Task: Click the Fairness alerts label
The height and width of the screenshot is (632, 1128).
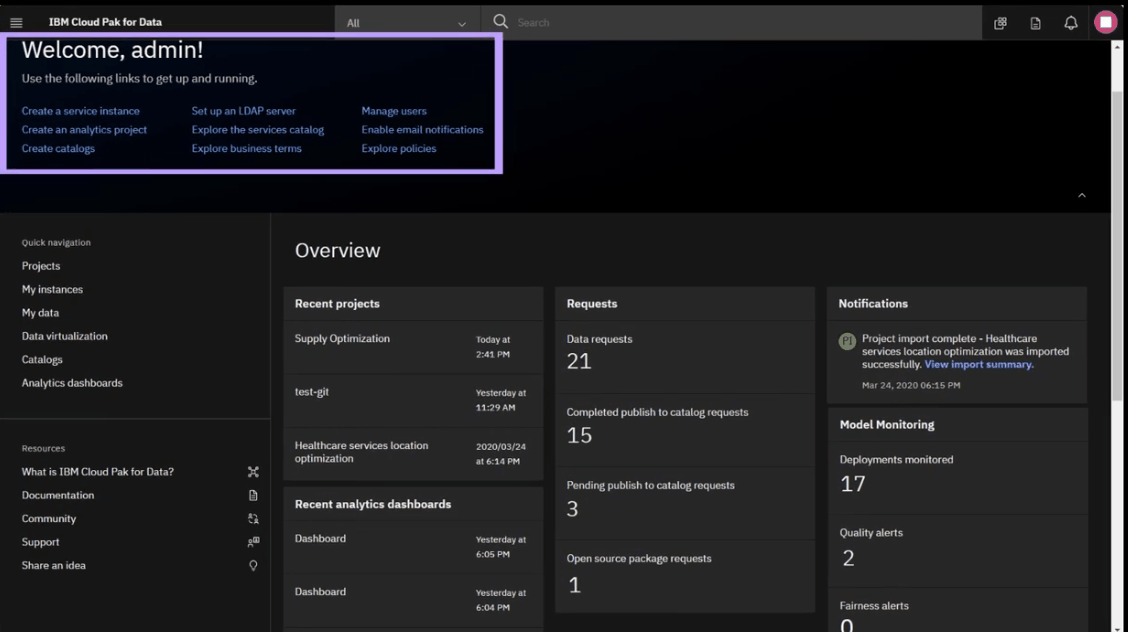Action: 874,605
